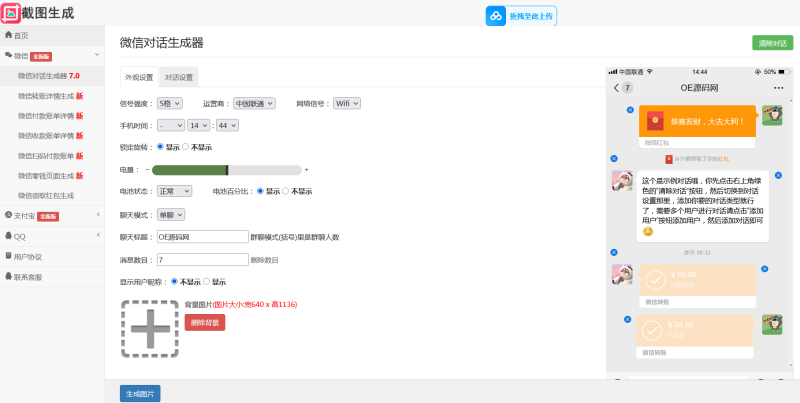Image resolution: width=800 pixels, height=403 pixels.
Task: Click the cloud upload icon at top
Action: pyautogui.click(x=495, y=16)
